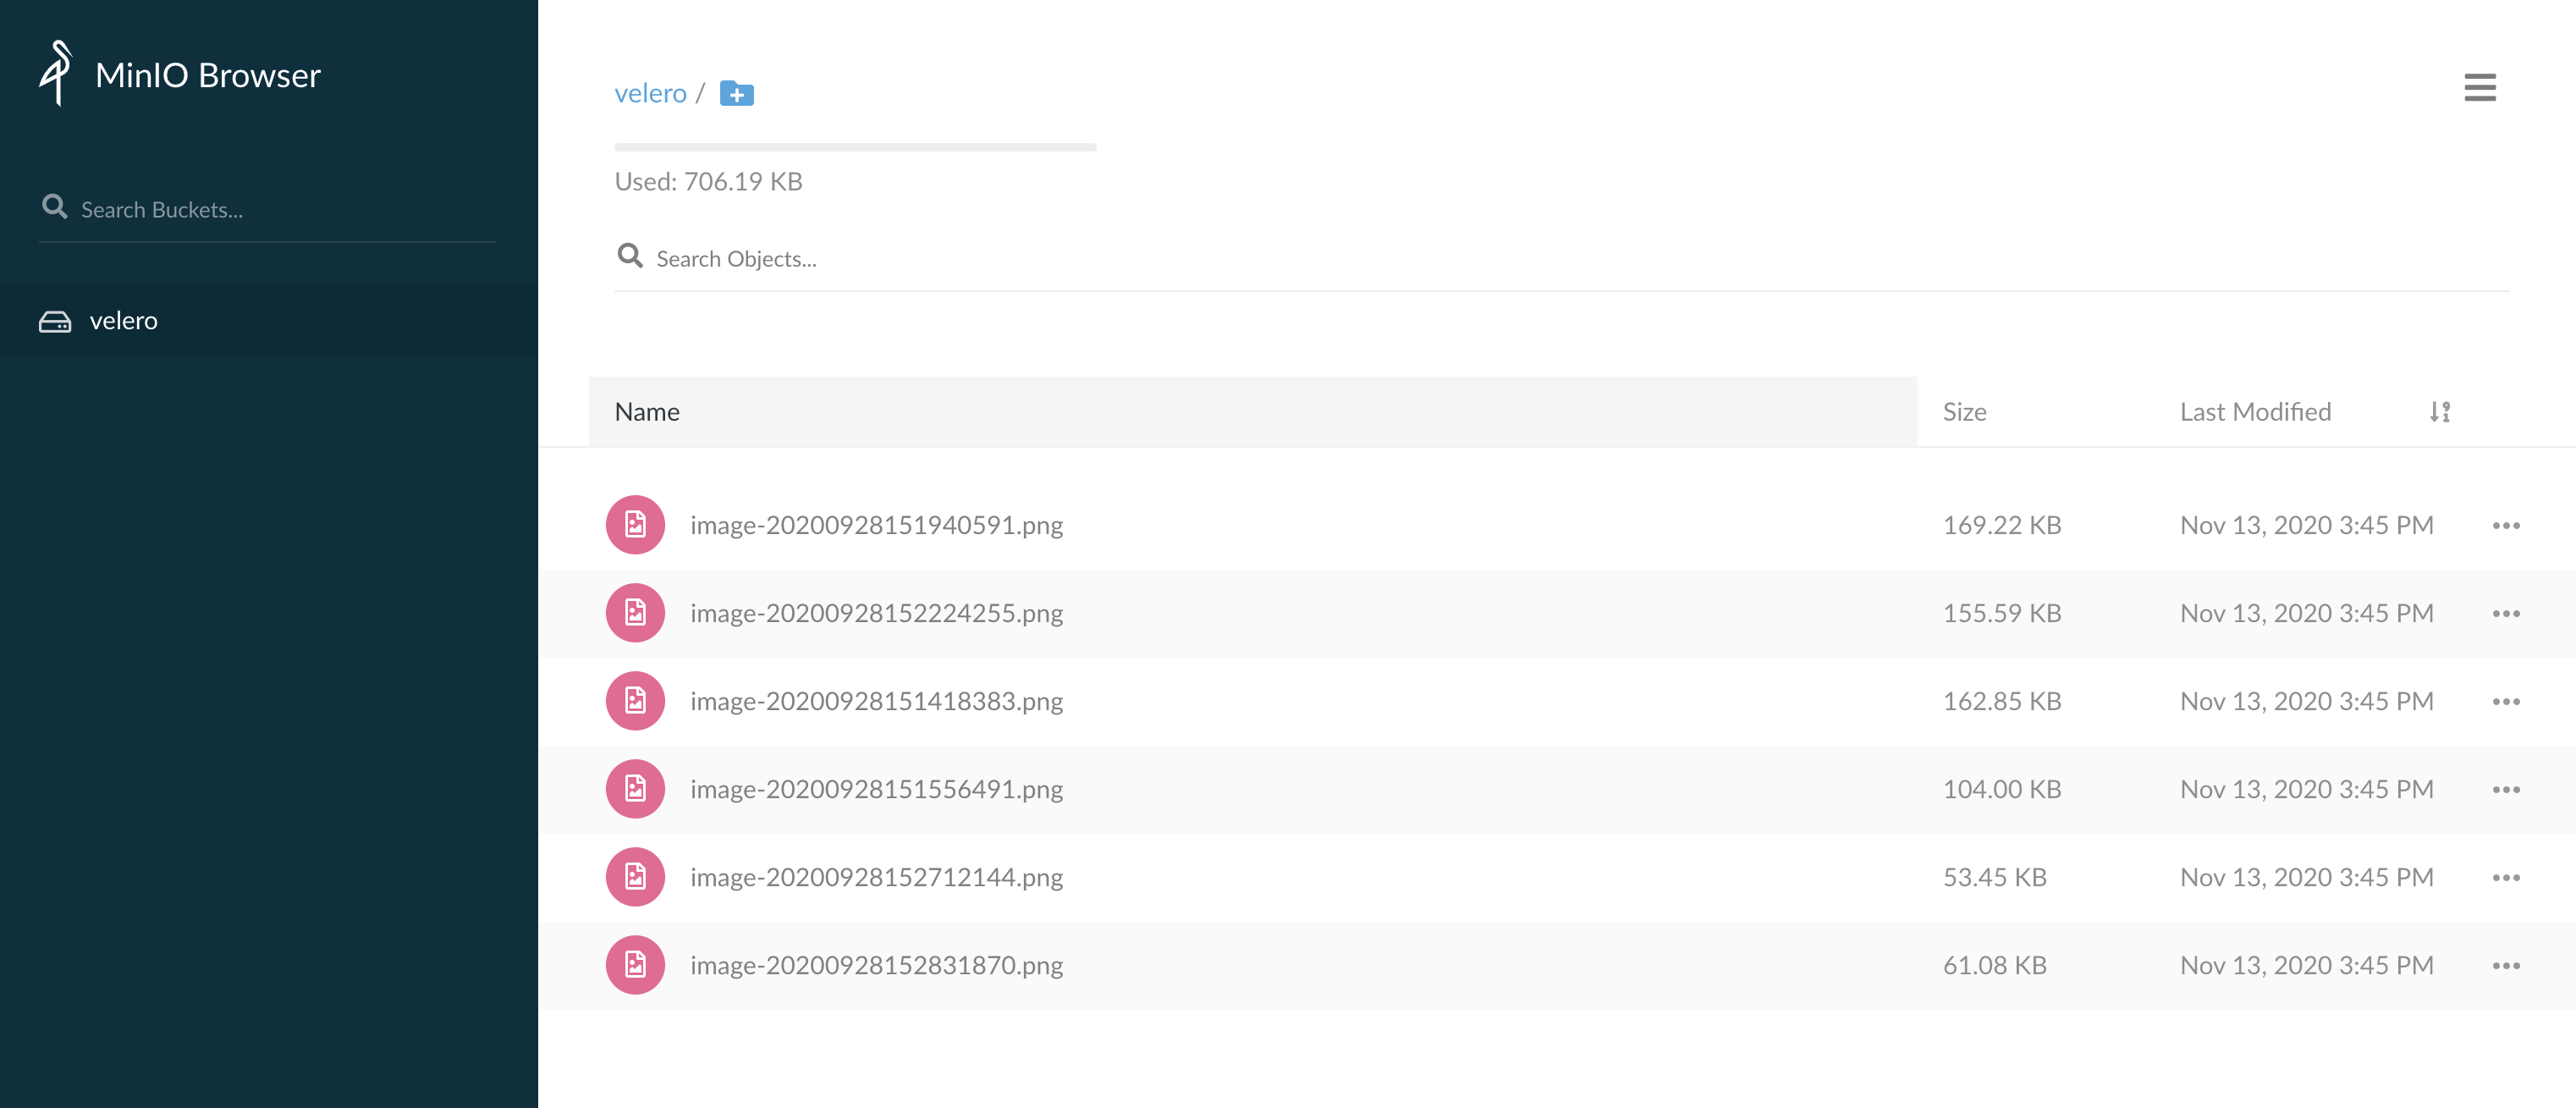The height and width of the screenshot is (1108, 2576).
Task: Sort by the Last Modified column header
Action: tap(2255, 412)
